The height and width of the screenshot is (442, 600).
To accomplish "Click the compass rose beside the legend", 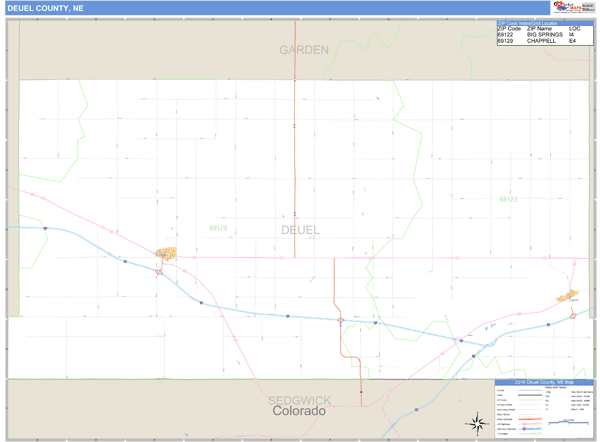I will pyautogui.click(x=474, y=421).
